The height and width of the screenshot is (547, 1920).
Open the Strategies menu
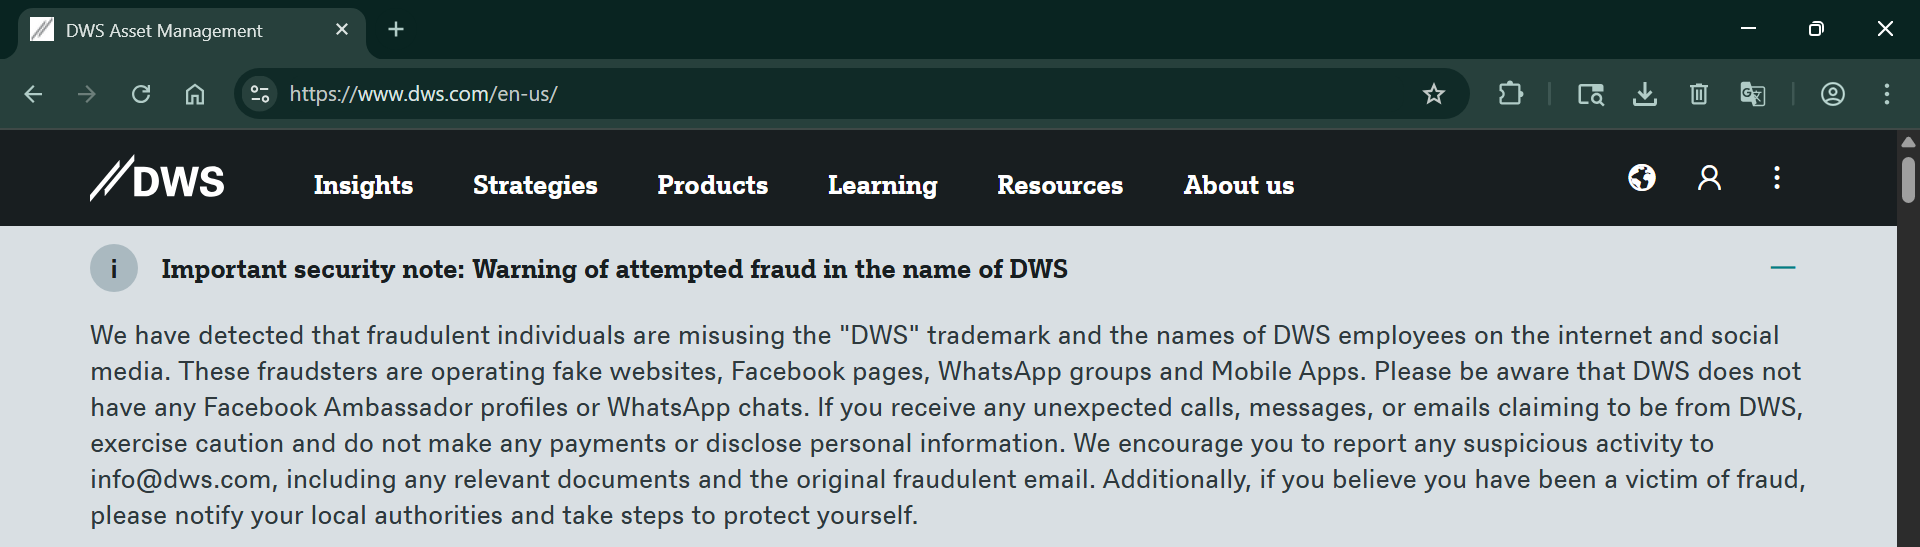(x=535, y=185)
